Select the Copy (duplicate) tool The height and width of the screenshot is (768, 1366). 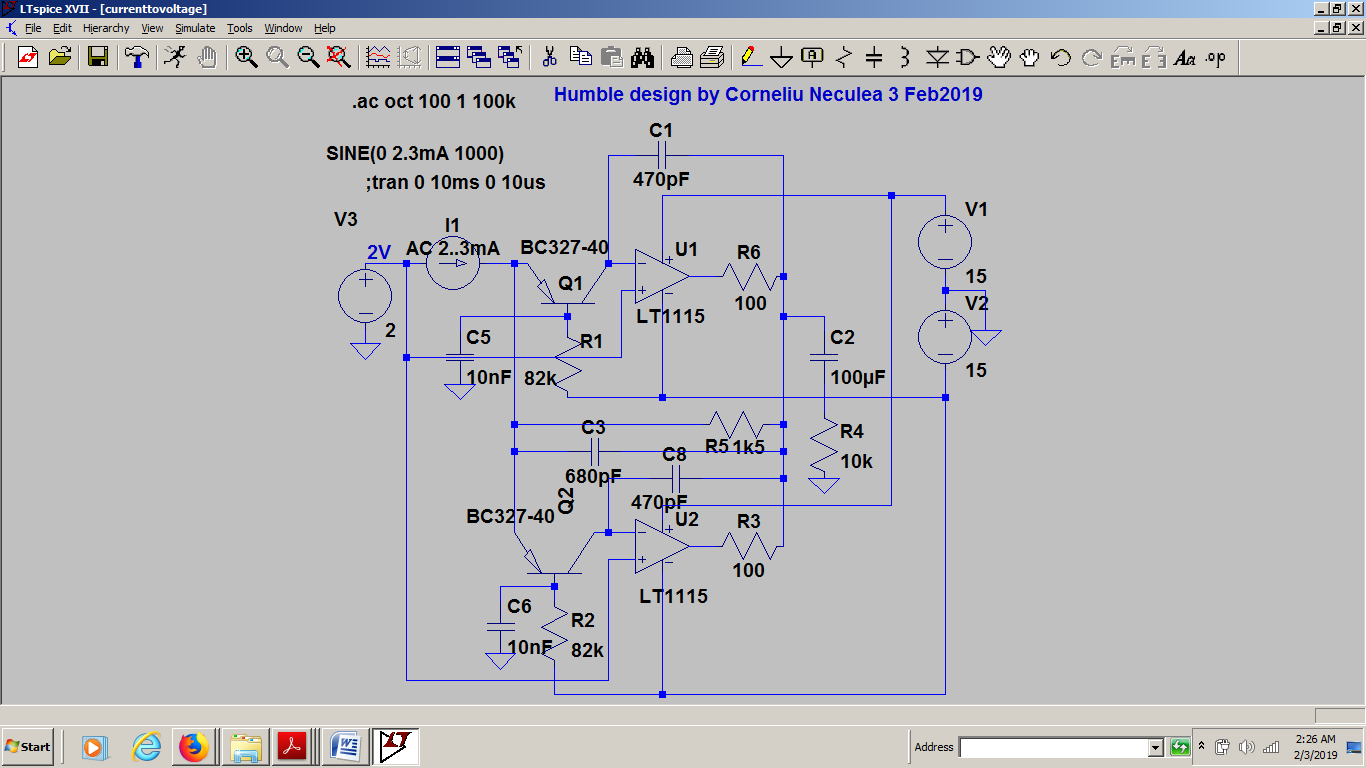[x=580, y=57]
